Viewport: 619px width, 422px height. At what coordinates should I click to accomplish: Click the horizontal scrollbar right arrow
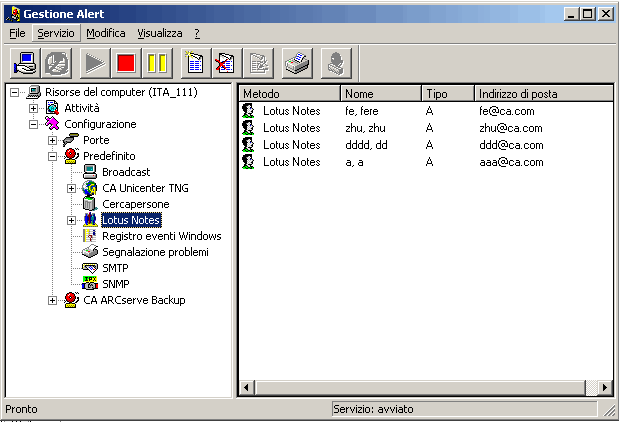(x=604, y=387)
